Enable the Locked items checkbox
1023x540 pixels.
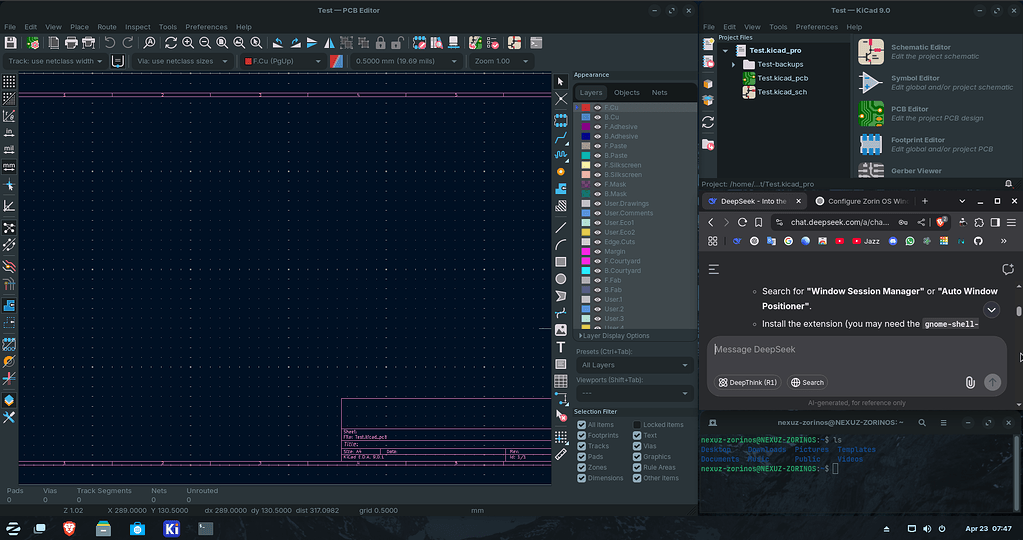(636, 425)
